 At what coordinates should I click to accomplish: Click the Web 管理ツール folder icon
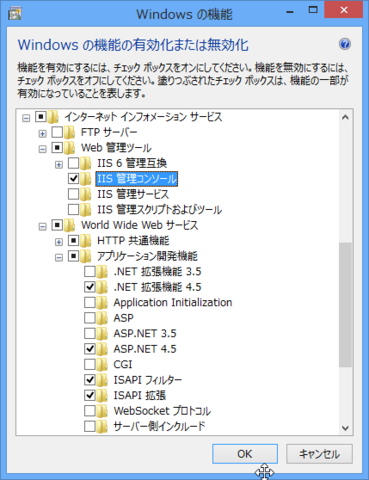point(70,148)
